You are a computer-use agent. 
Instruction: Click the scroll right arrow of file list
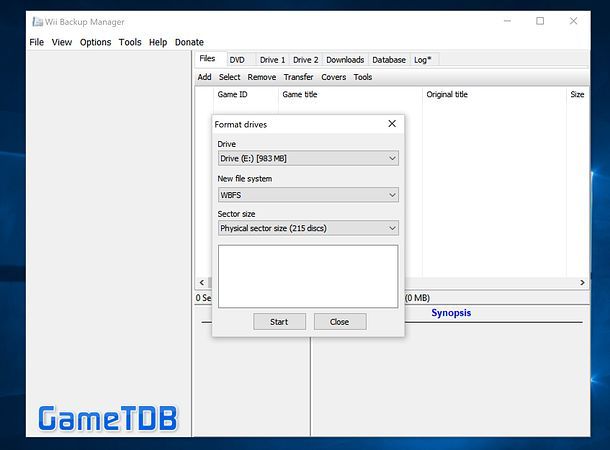tap(582, 282)
